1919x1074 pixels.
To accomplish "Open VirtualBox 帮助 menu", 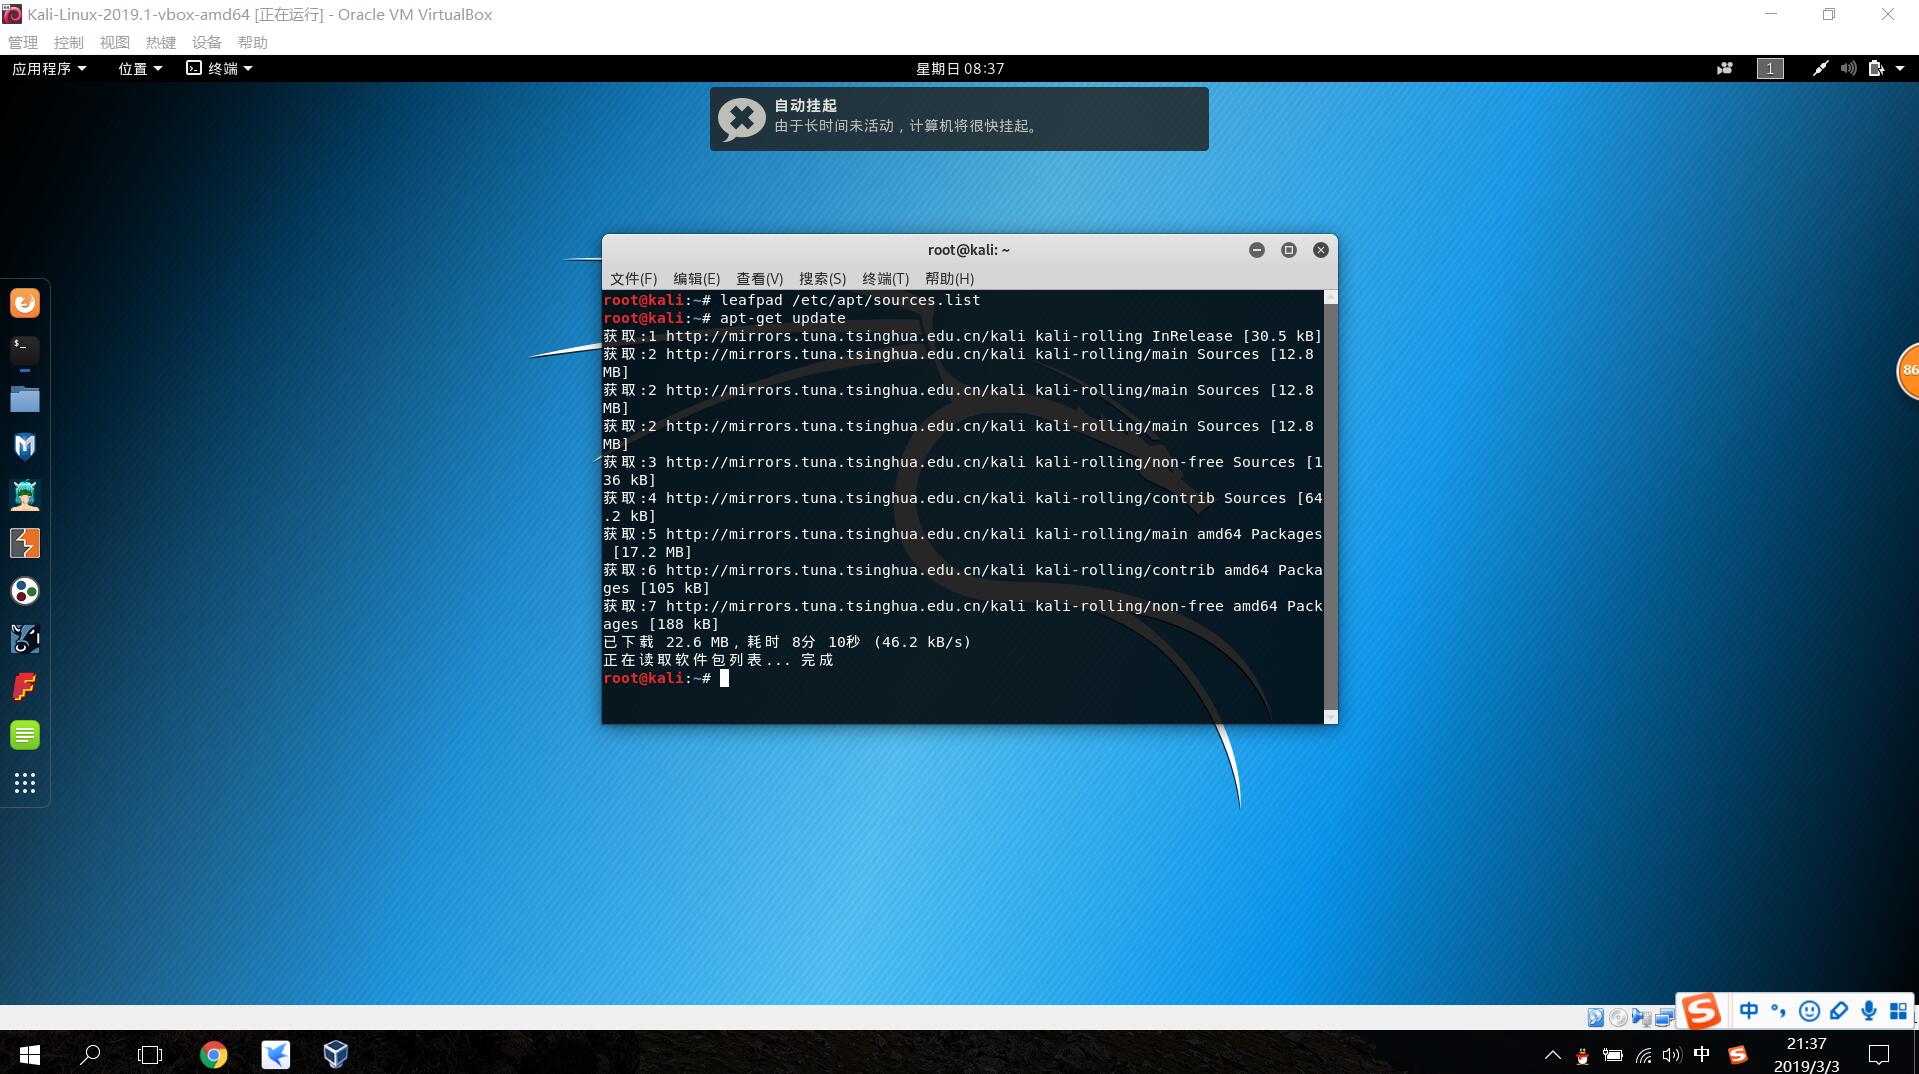I will click(253, 42).
